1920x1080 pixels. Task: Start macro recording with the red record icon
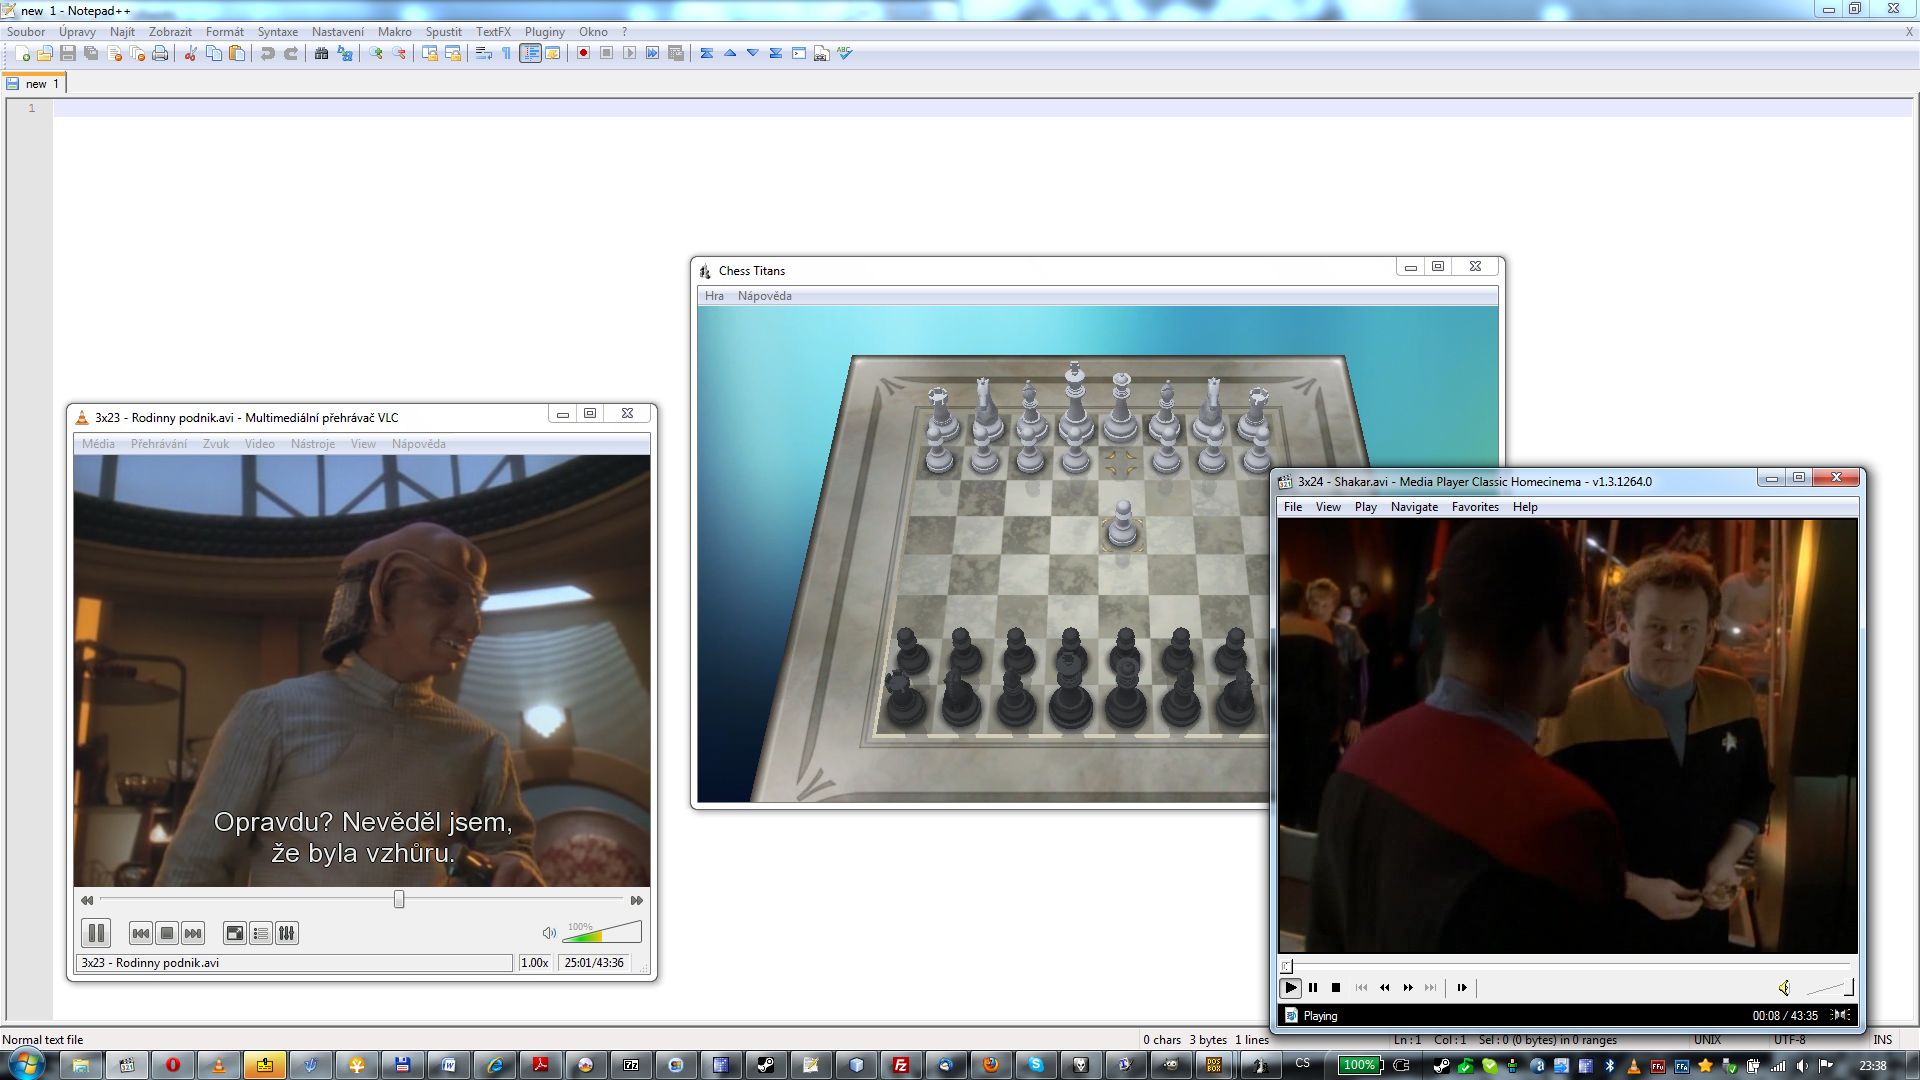[583, 54]
